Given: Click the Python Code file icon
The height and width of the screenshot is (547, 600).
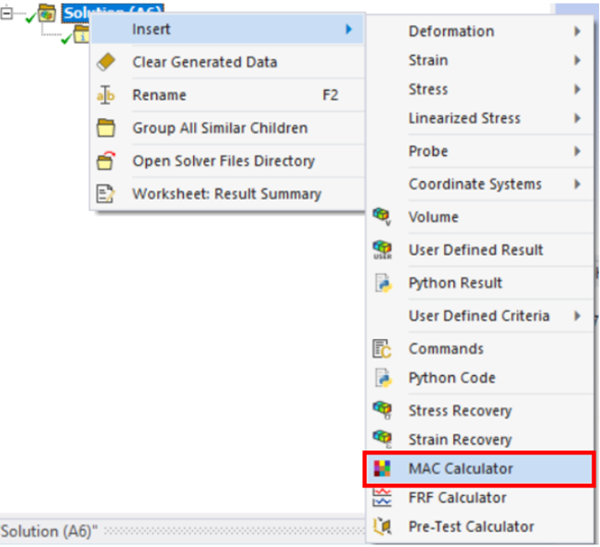Looking at the screenshot, I should [x=383, y=378].
